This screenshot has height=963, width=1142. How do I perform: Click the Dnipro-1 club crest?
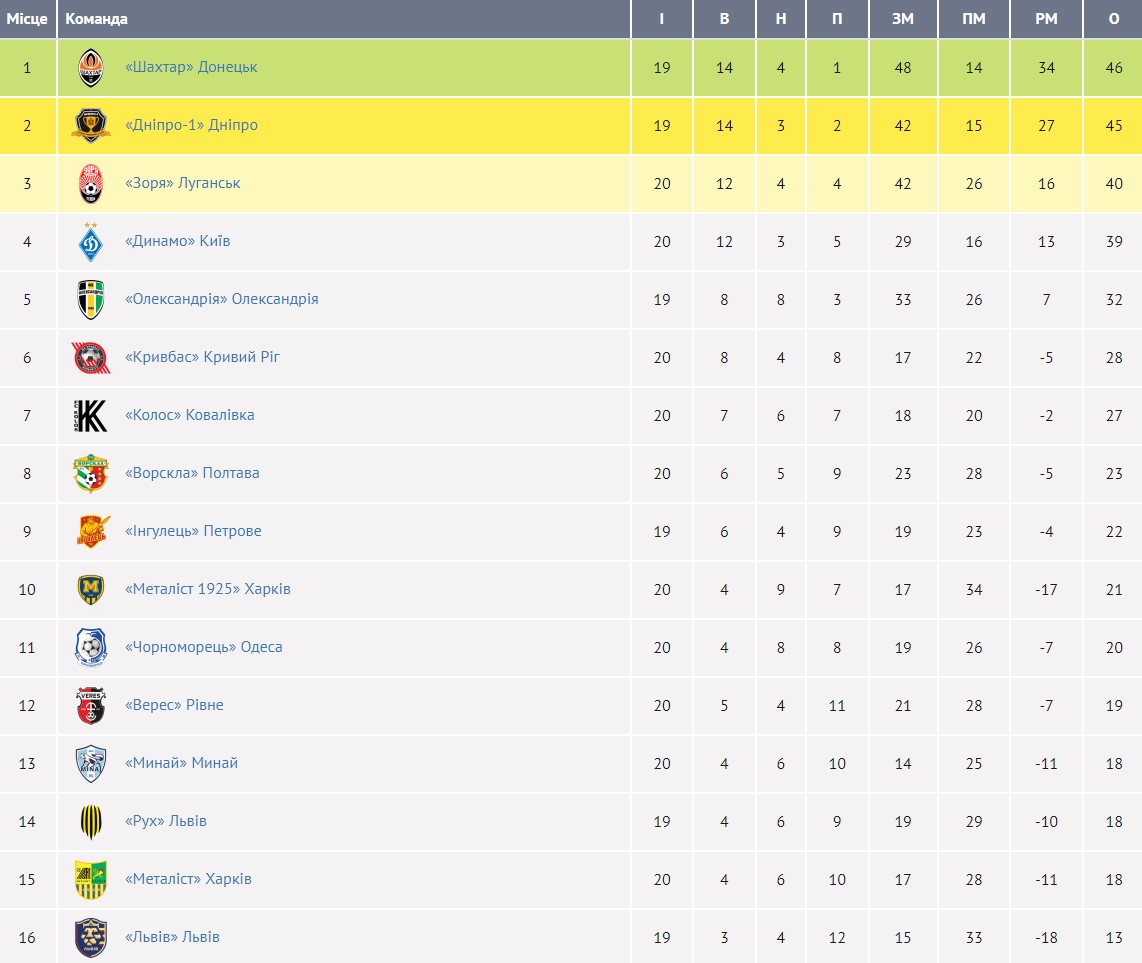(91, 126)
